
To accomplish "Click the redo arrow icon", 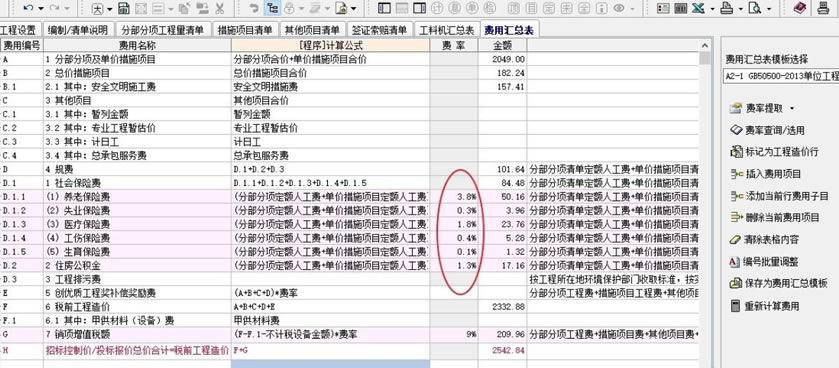I will tap(54, 9).
